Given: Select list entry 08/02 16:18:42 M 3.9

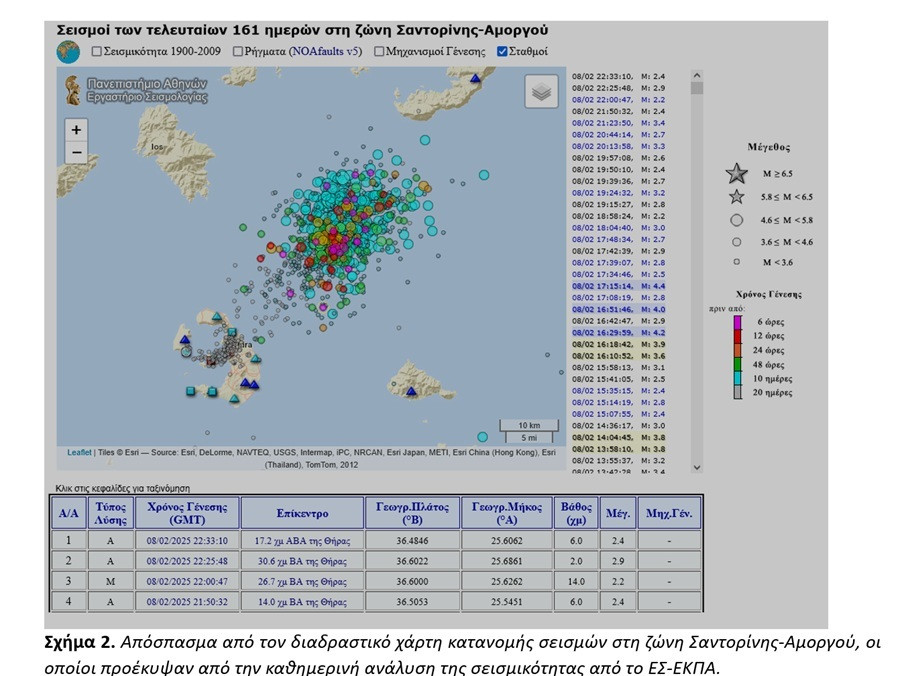Looking at the screenshot, I should click(619, 344).
